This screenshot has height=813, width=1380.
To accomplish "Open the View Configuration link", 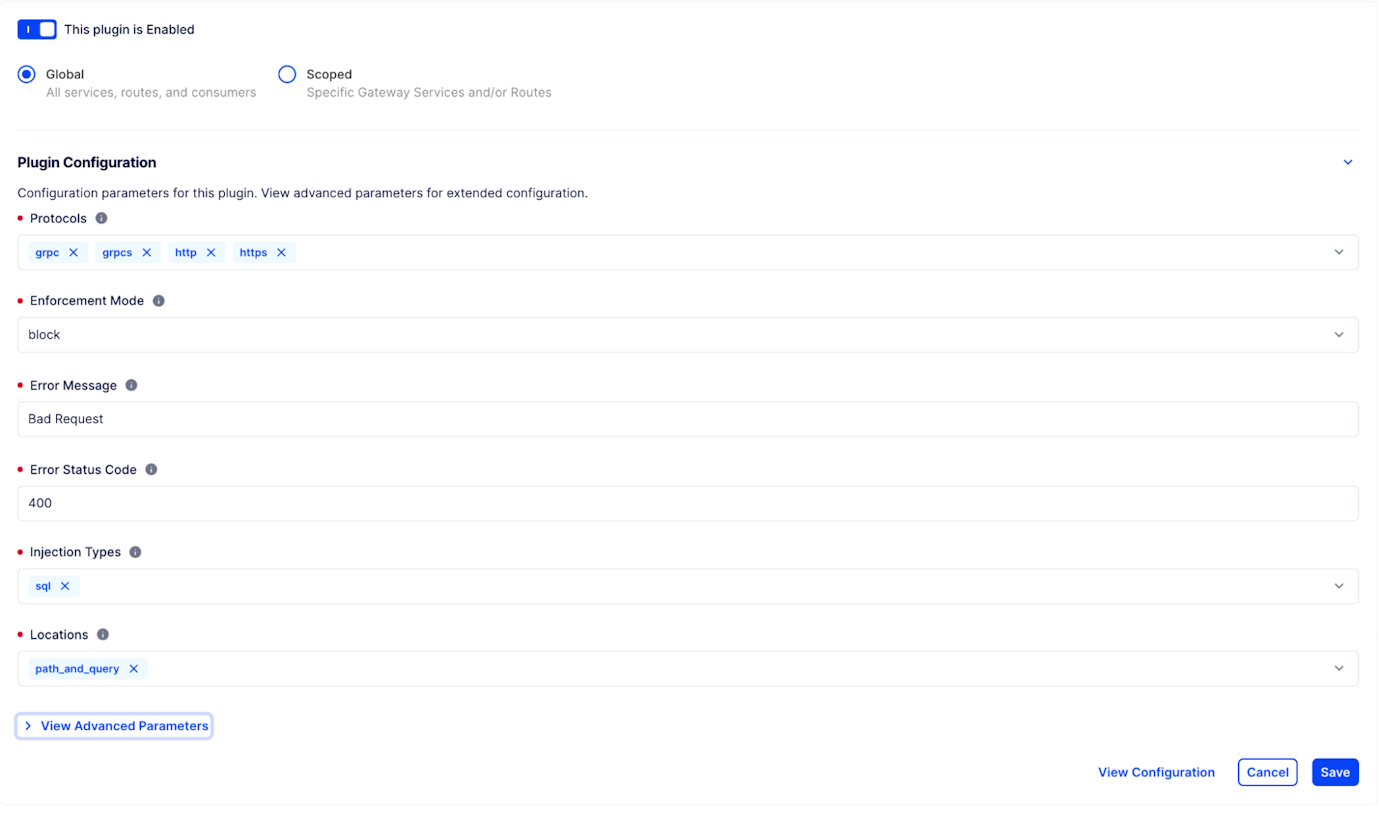I will (x=1156, y=771).
